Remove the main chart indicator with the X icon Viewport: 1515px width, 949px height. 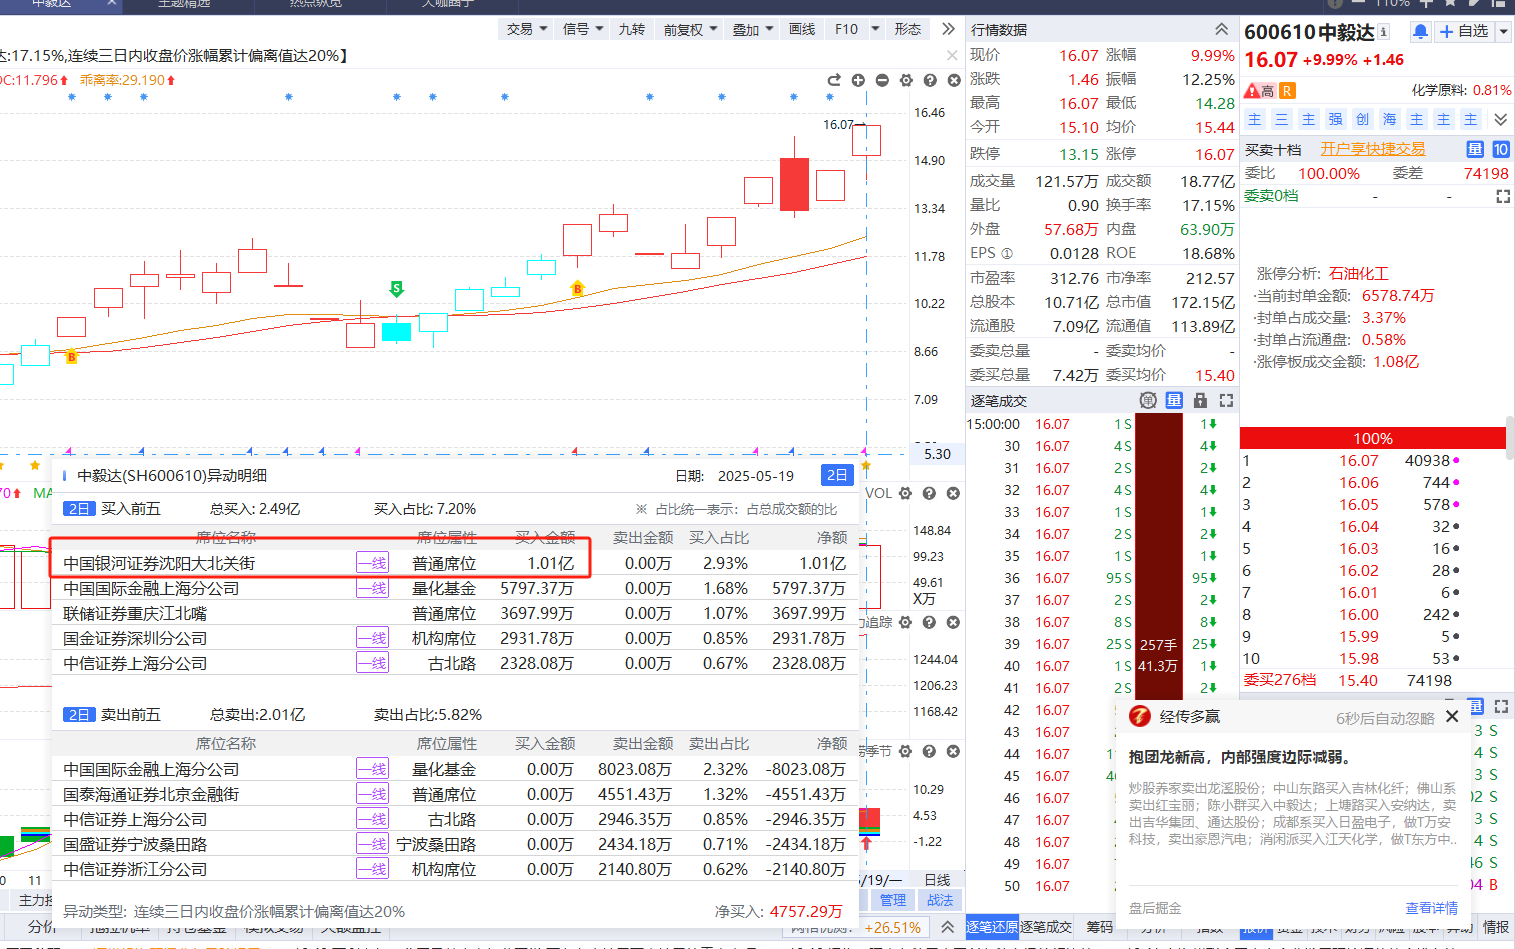click(954, 80)
